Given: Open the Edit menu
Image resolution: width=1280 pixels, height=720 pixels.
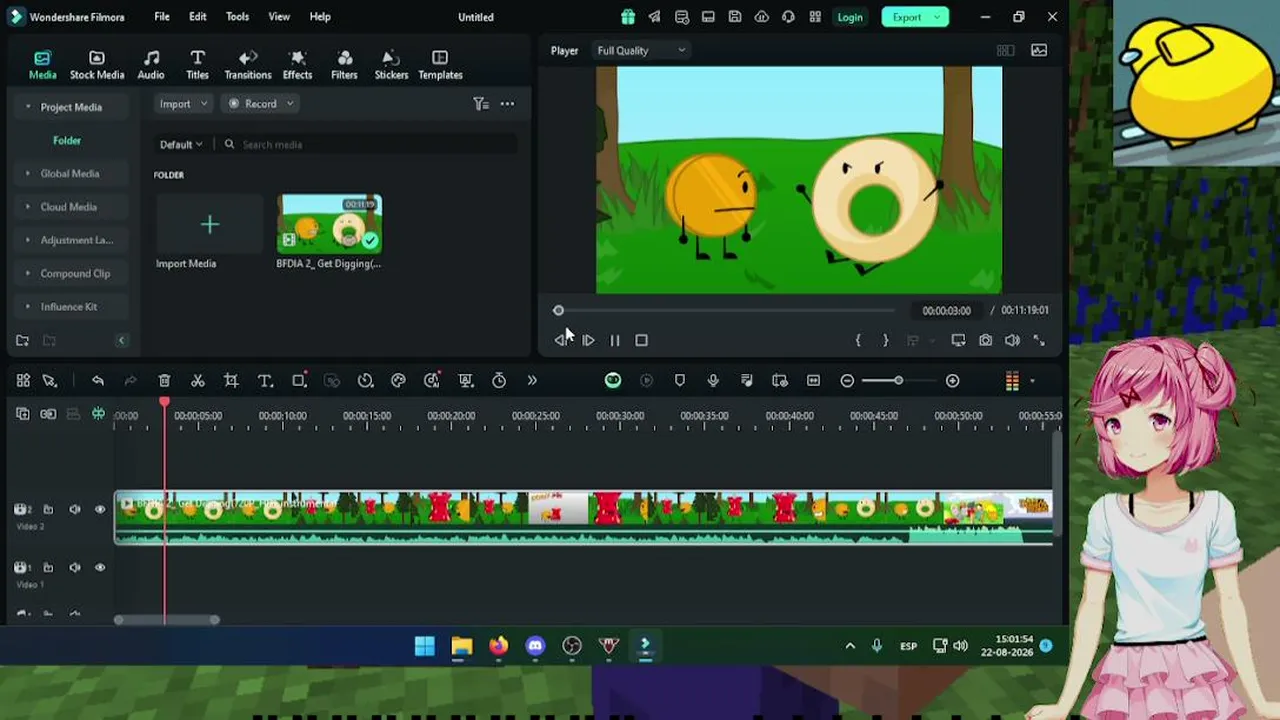Looking at the screenshot, I should [x=198, y=17].
